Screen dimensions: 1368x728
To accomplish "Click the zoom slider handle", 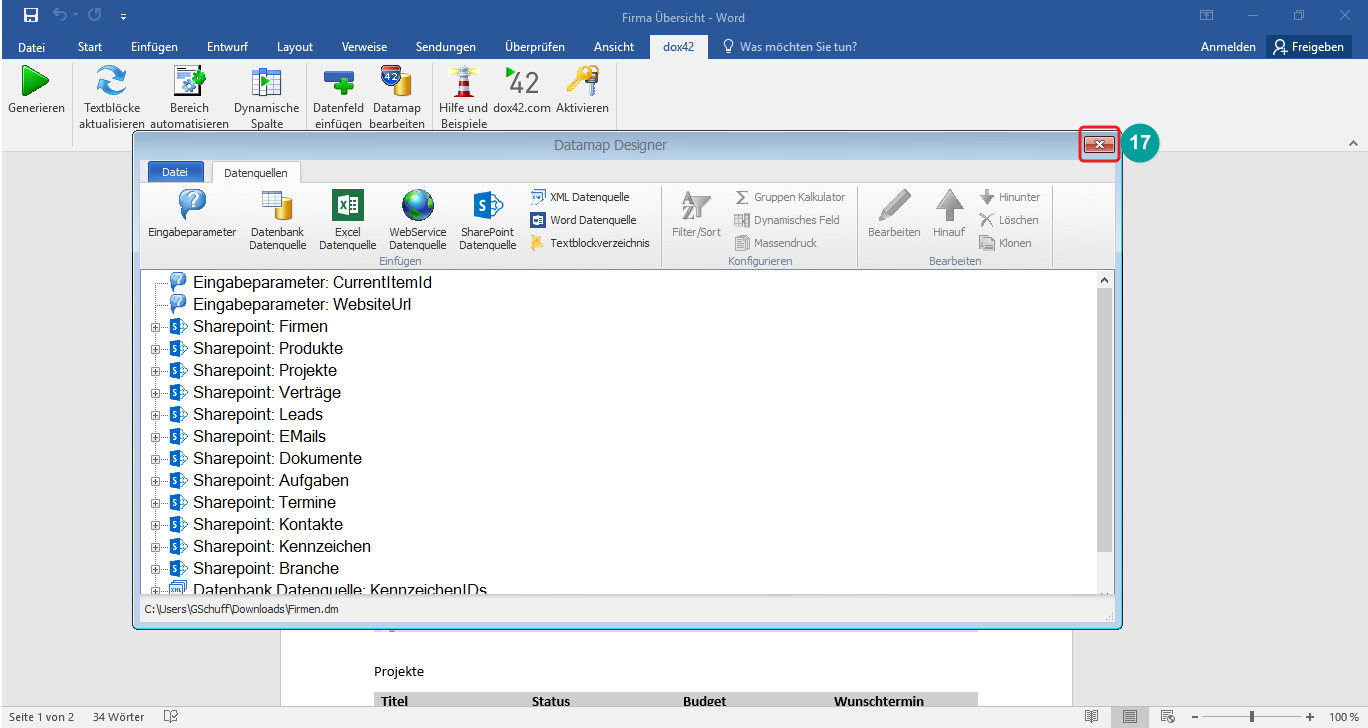I will [1251, 717].
